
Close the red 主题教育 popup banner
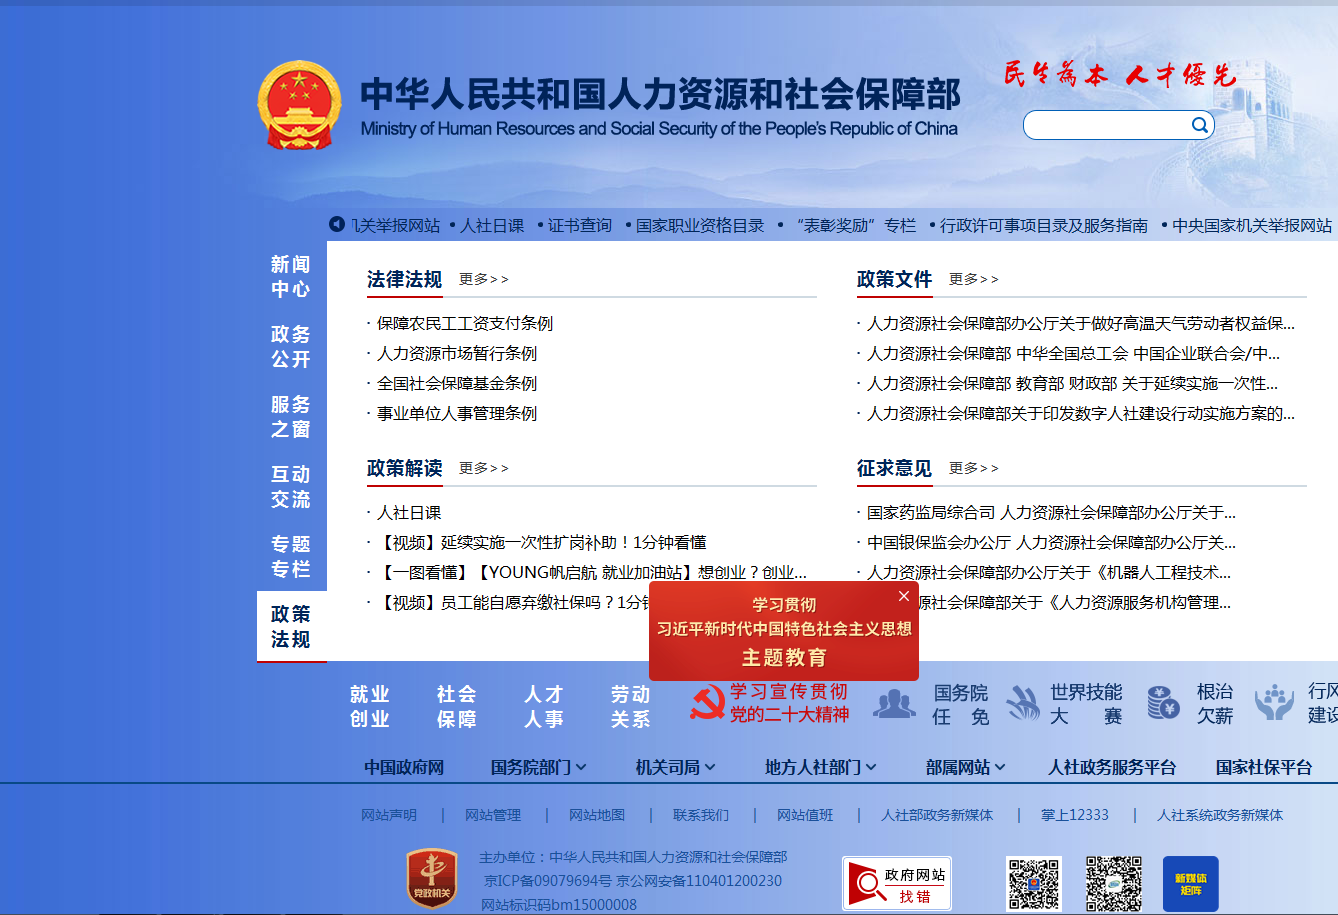[x=904, y=596]
